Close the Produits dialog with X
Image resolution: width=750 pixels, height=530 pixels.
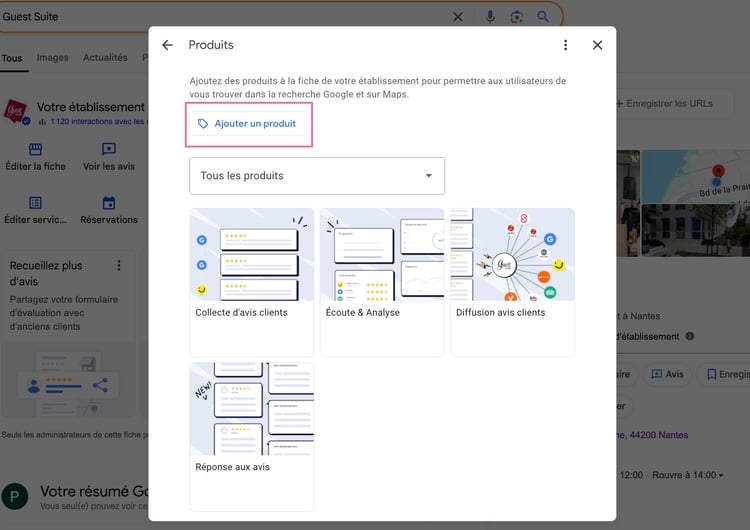(x=597, y=45)
